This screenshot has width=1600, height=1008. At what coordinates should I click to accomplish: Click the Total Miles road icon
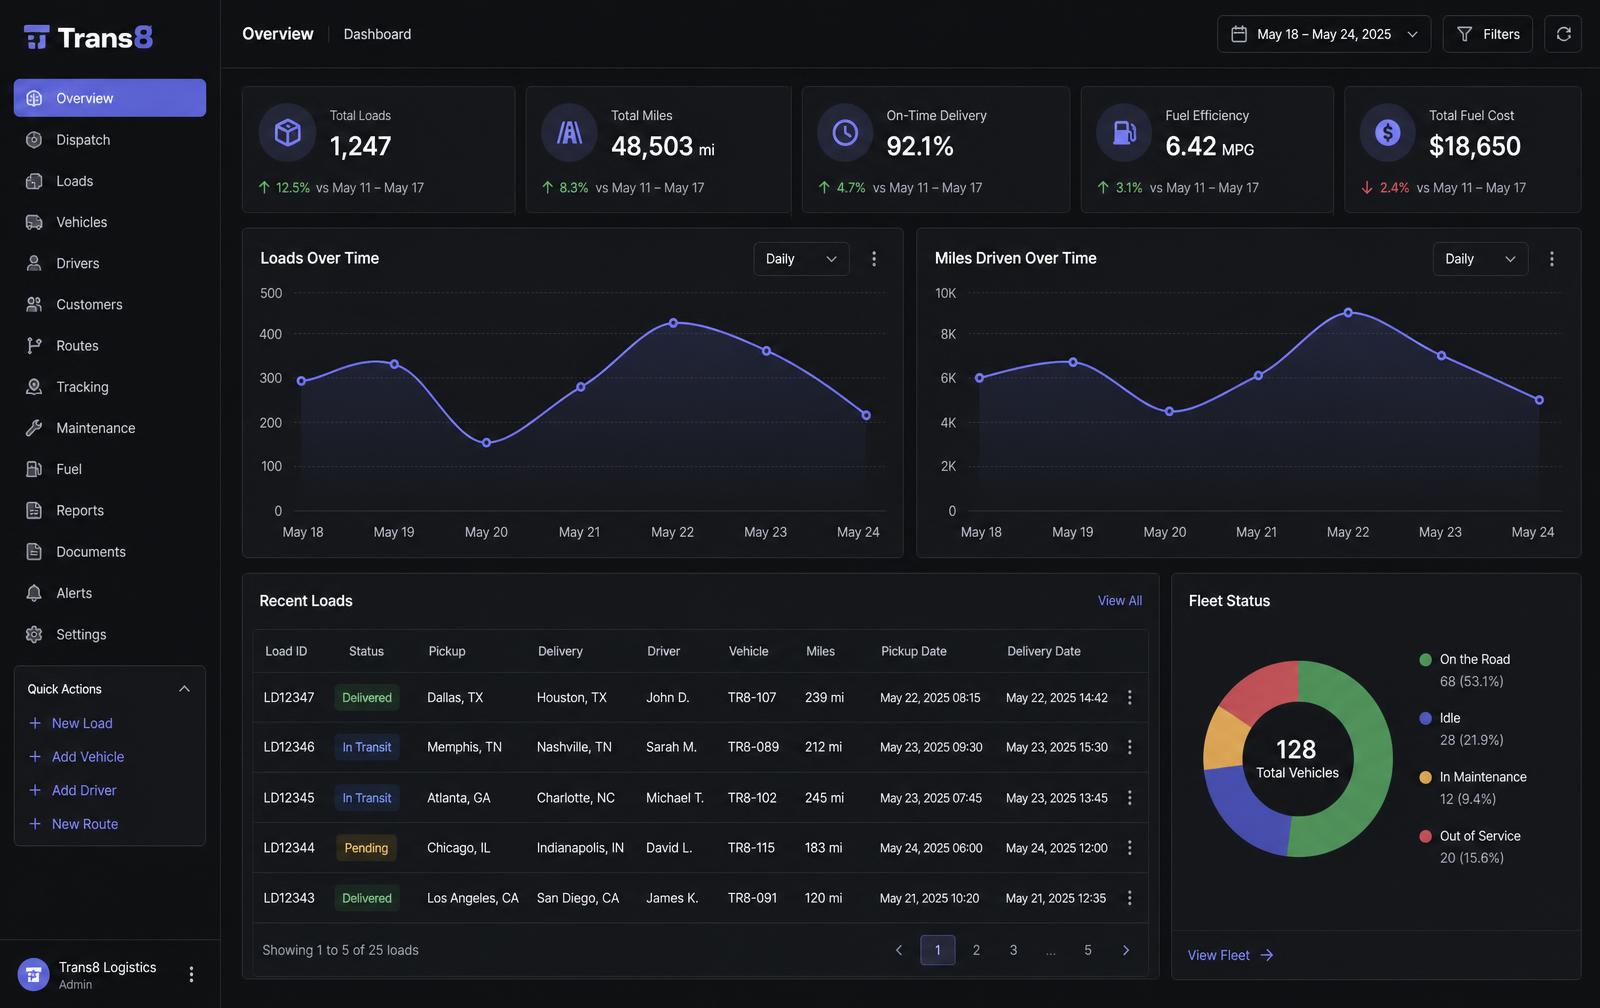pyautogui.click(x=569, y=132)
